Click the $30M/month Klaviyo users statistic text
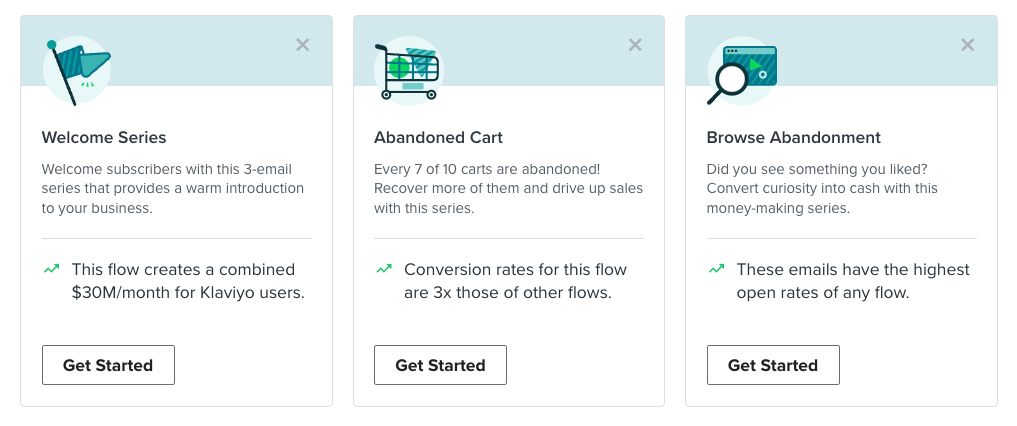Viewport: 1017px width, 426px height. click(188, 281)
